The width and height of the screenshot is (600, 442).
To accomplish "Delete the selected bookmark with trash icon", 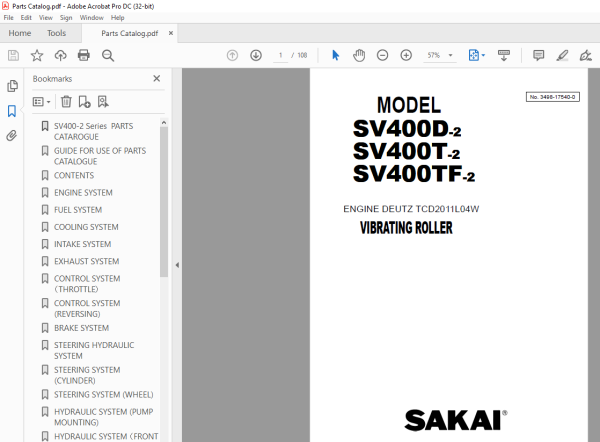I will 66,101.
